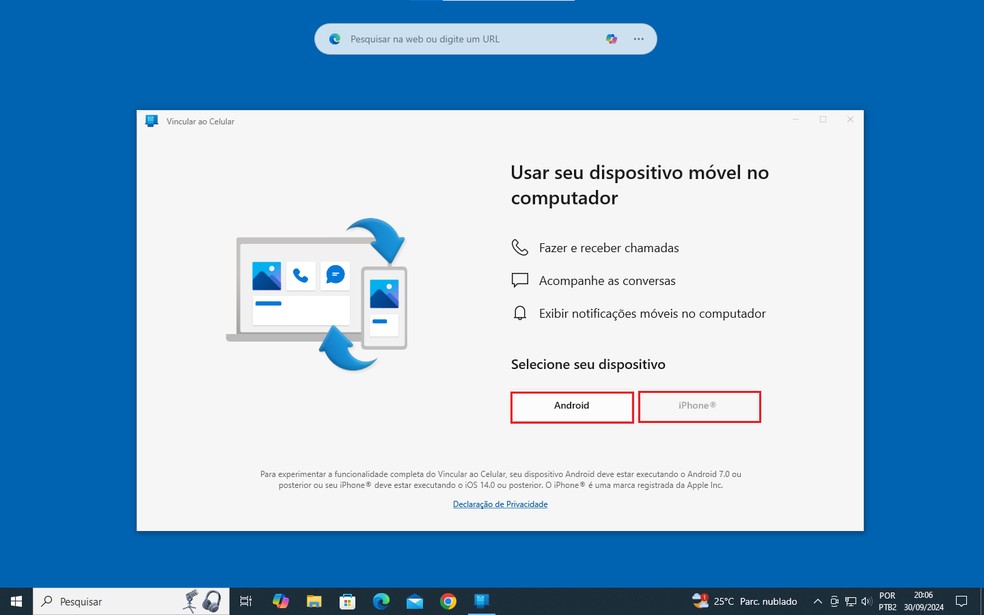The image size is (984, 615).
Task: Click Usar seu dispositivo móvel no computador heading
Action: pos(639,185)
